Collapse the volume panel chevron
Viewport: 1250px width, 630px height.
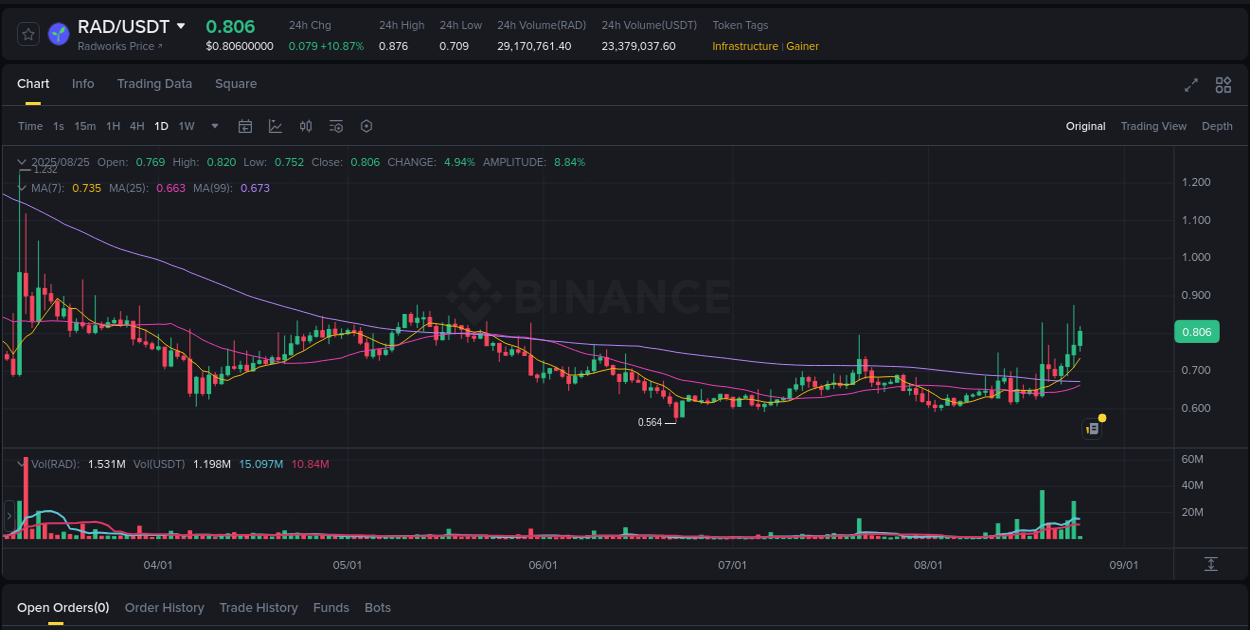tap(22, 464)
